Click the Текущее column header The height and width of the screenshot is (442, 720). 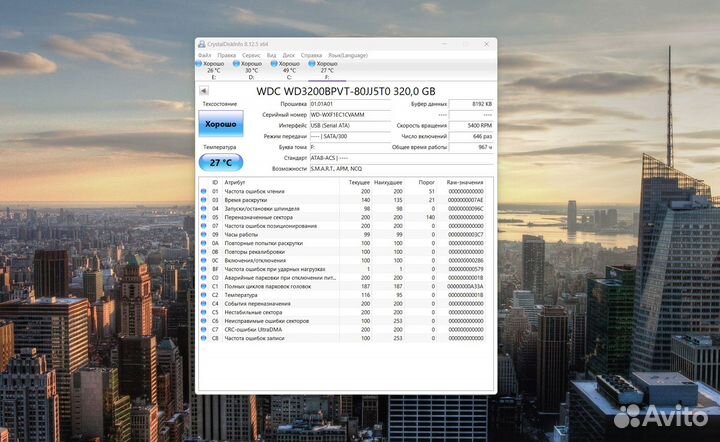(x=359, y=183)
